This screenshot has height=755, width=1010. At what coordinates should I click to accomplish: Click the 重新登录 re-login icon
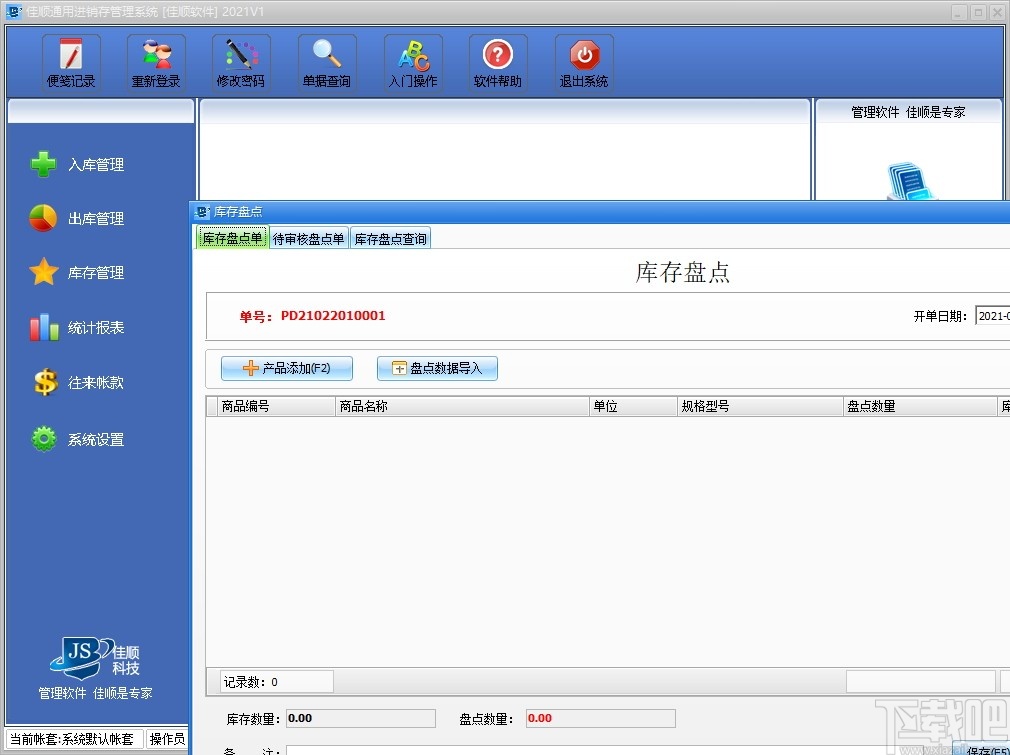click(155, 61)
